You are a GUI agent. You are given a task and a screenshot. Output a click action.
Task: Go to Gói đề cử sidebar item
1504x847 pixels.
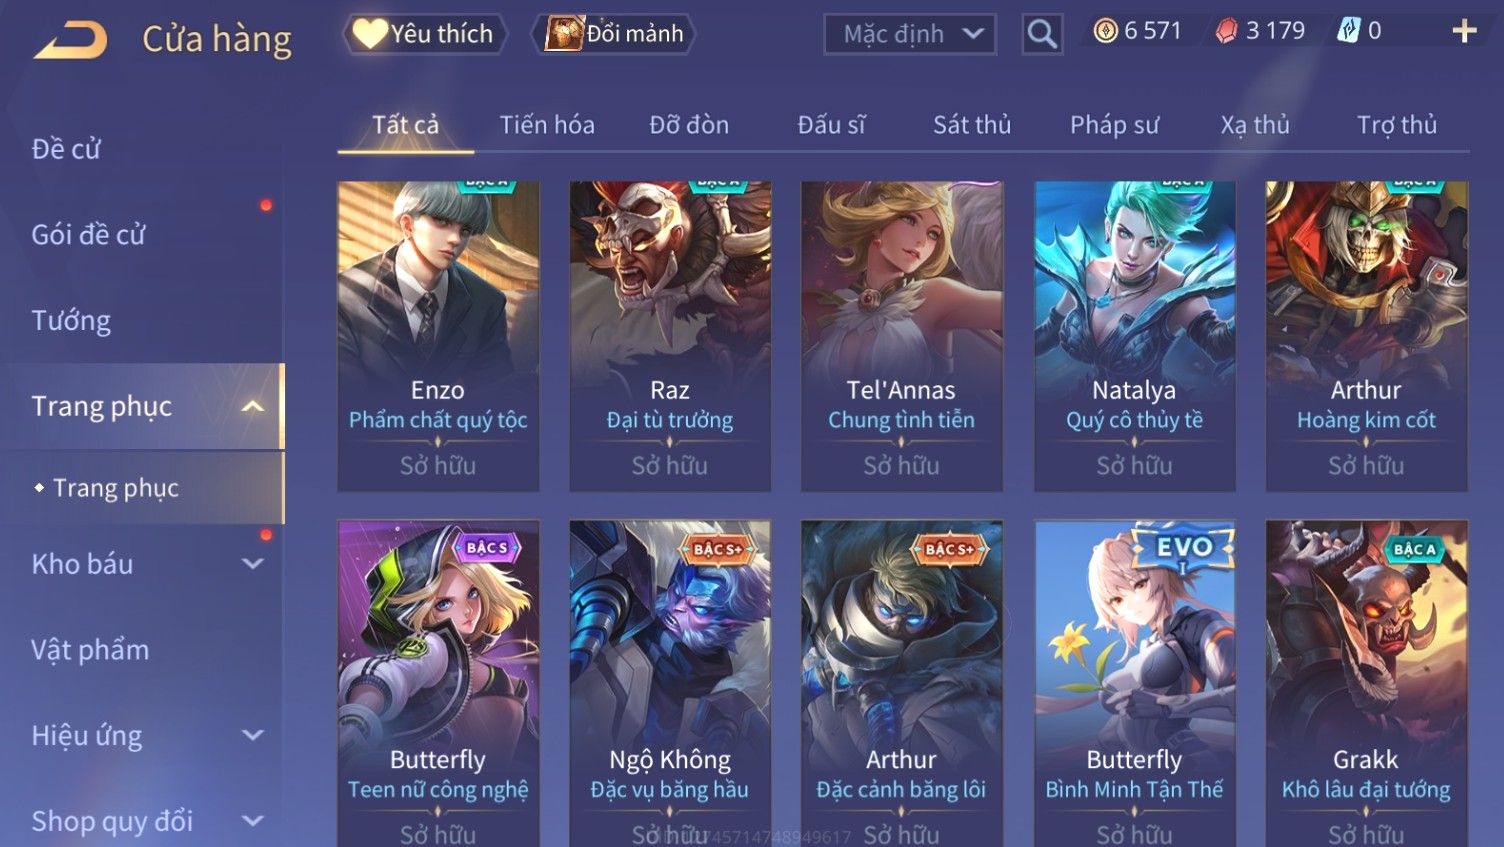pos(88,235)
